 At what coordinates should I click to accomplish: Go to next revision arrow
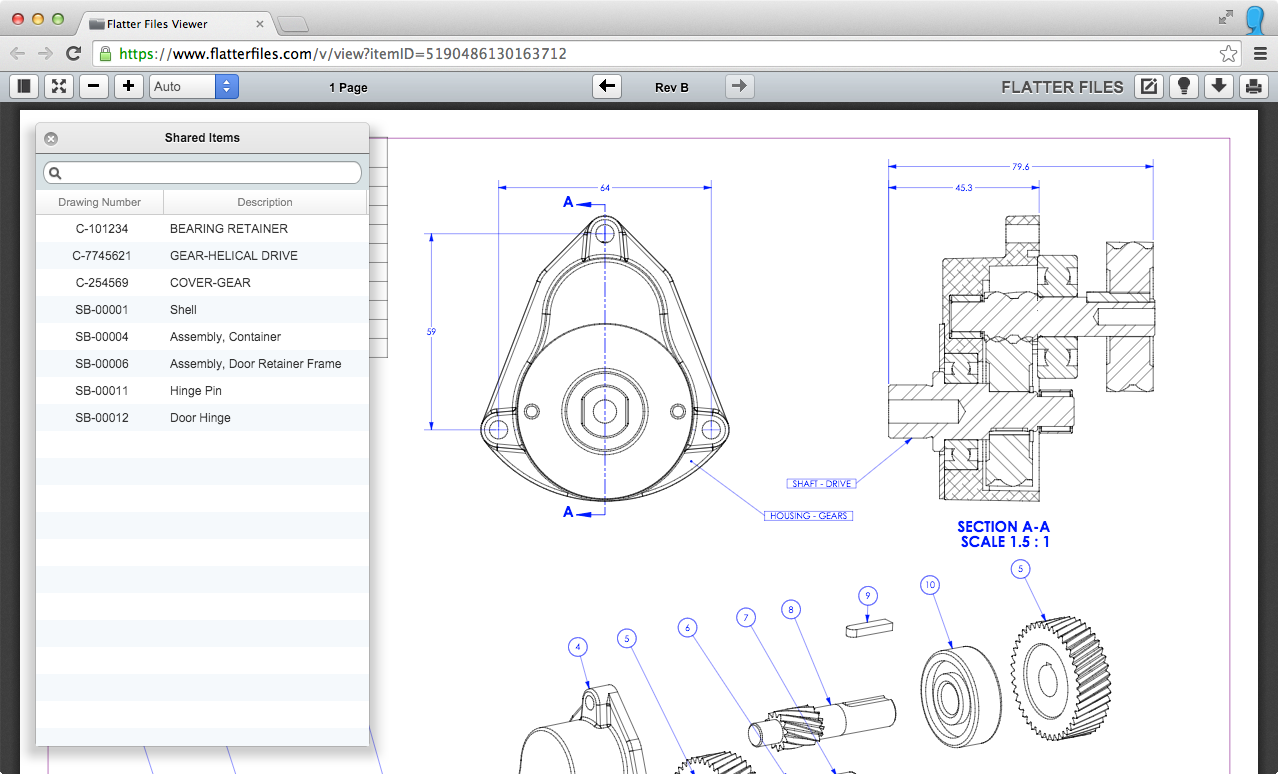tap(739, 87)
